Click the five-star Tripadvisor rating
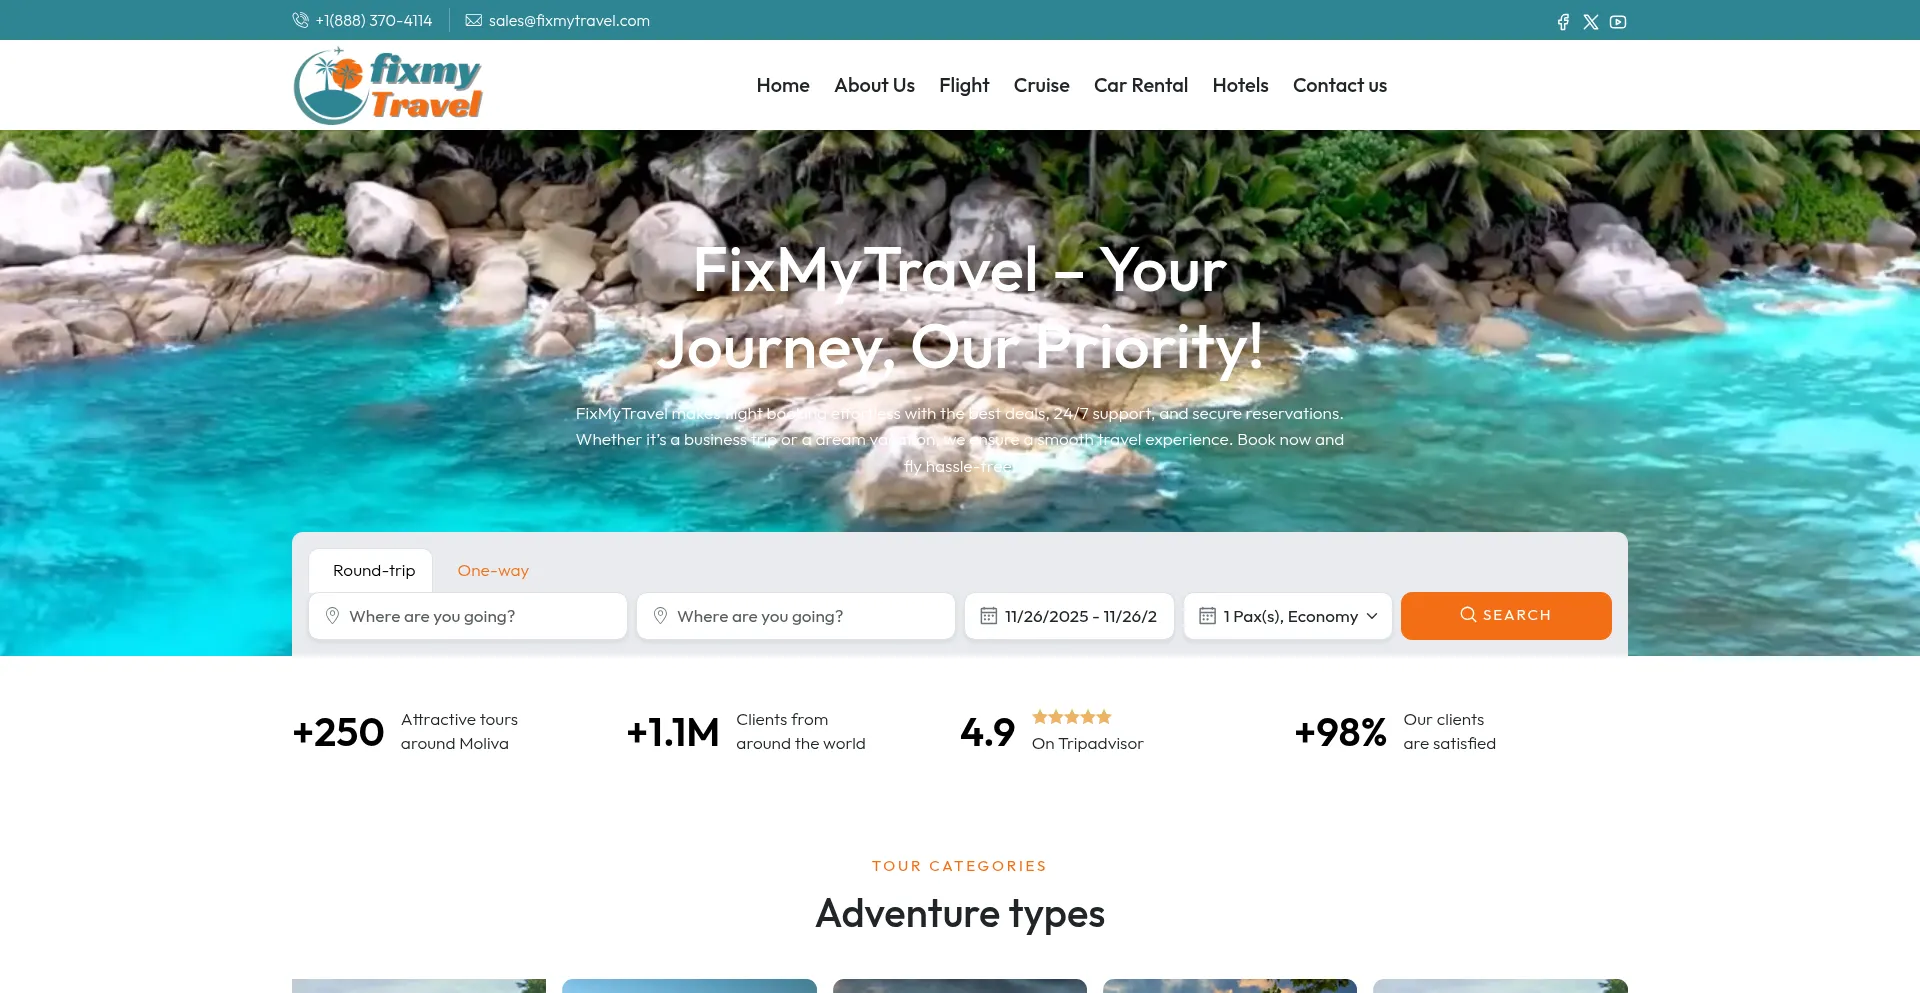 point(1072,717)
